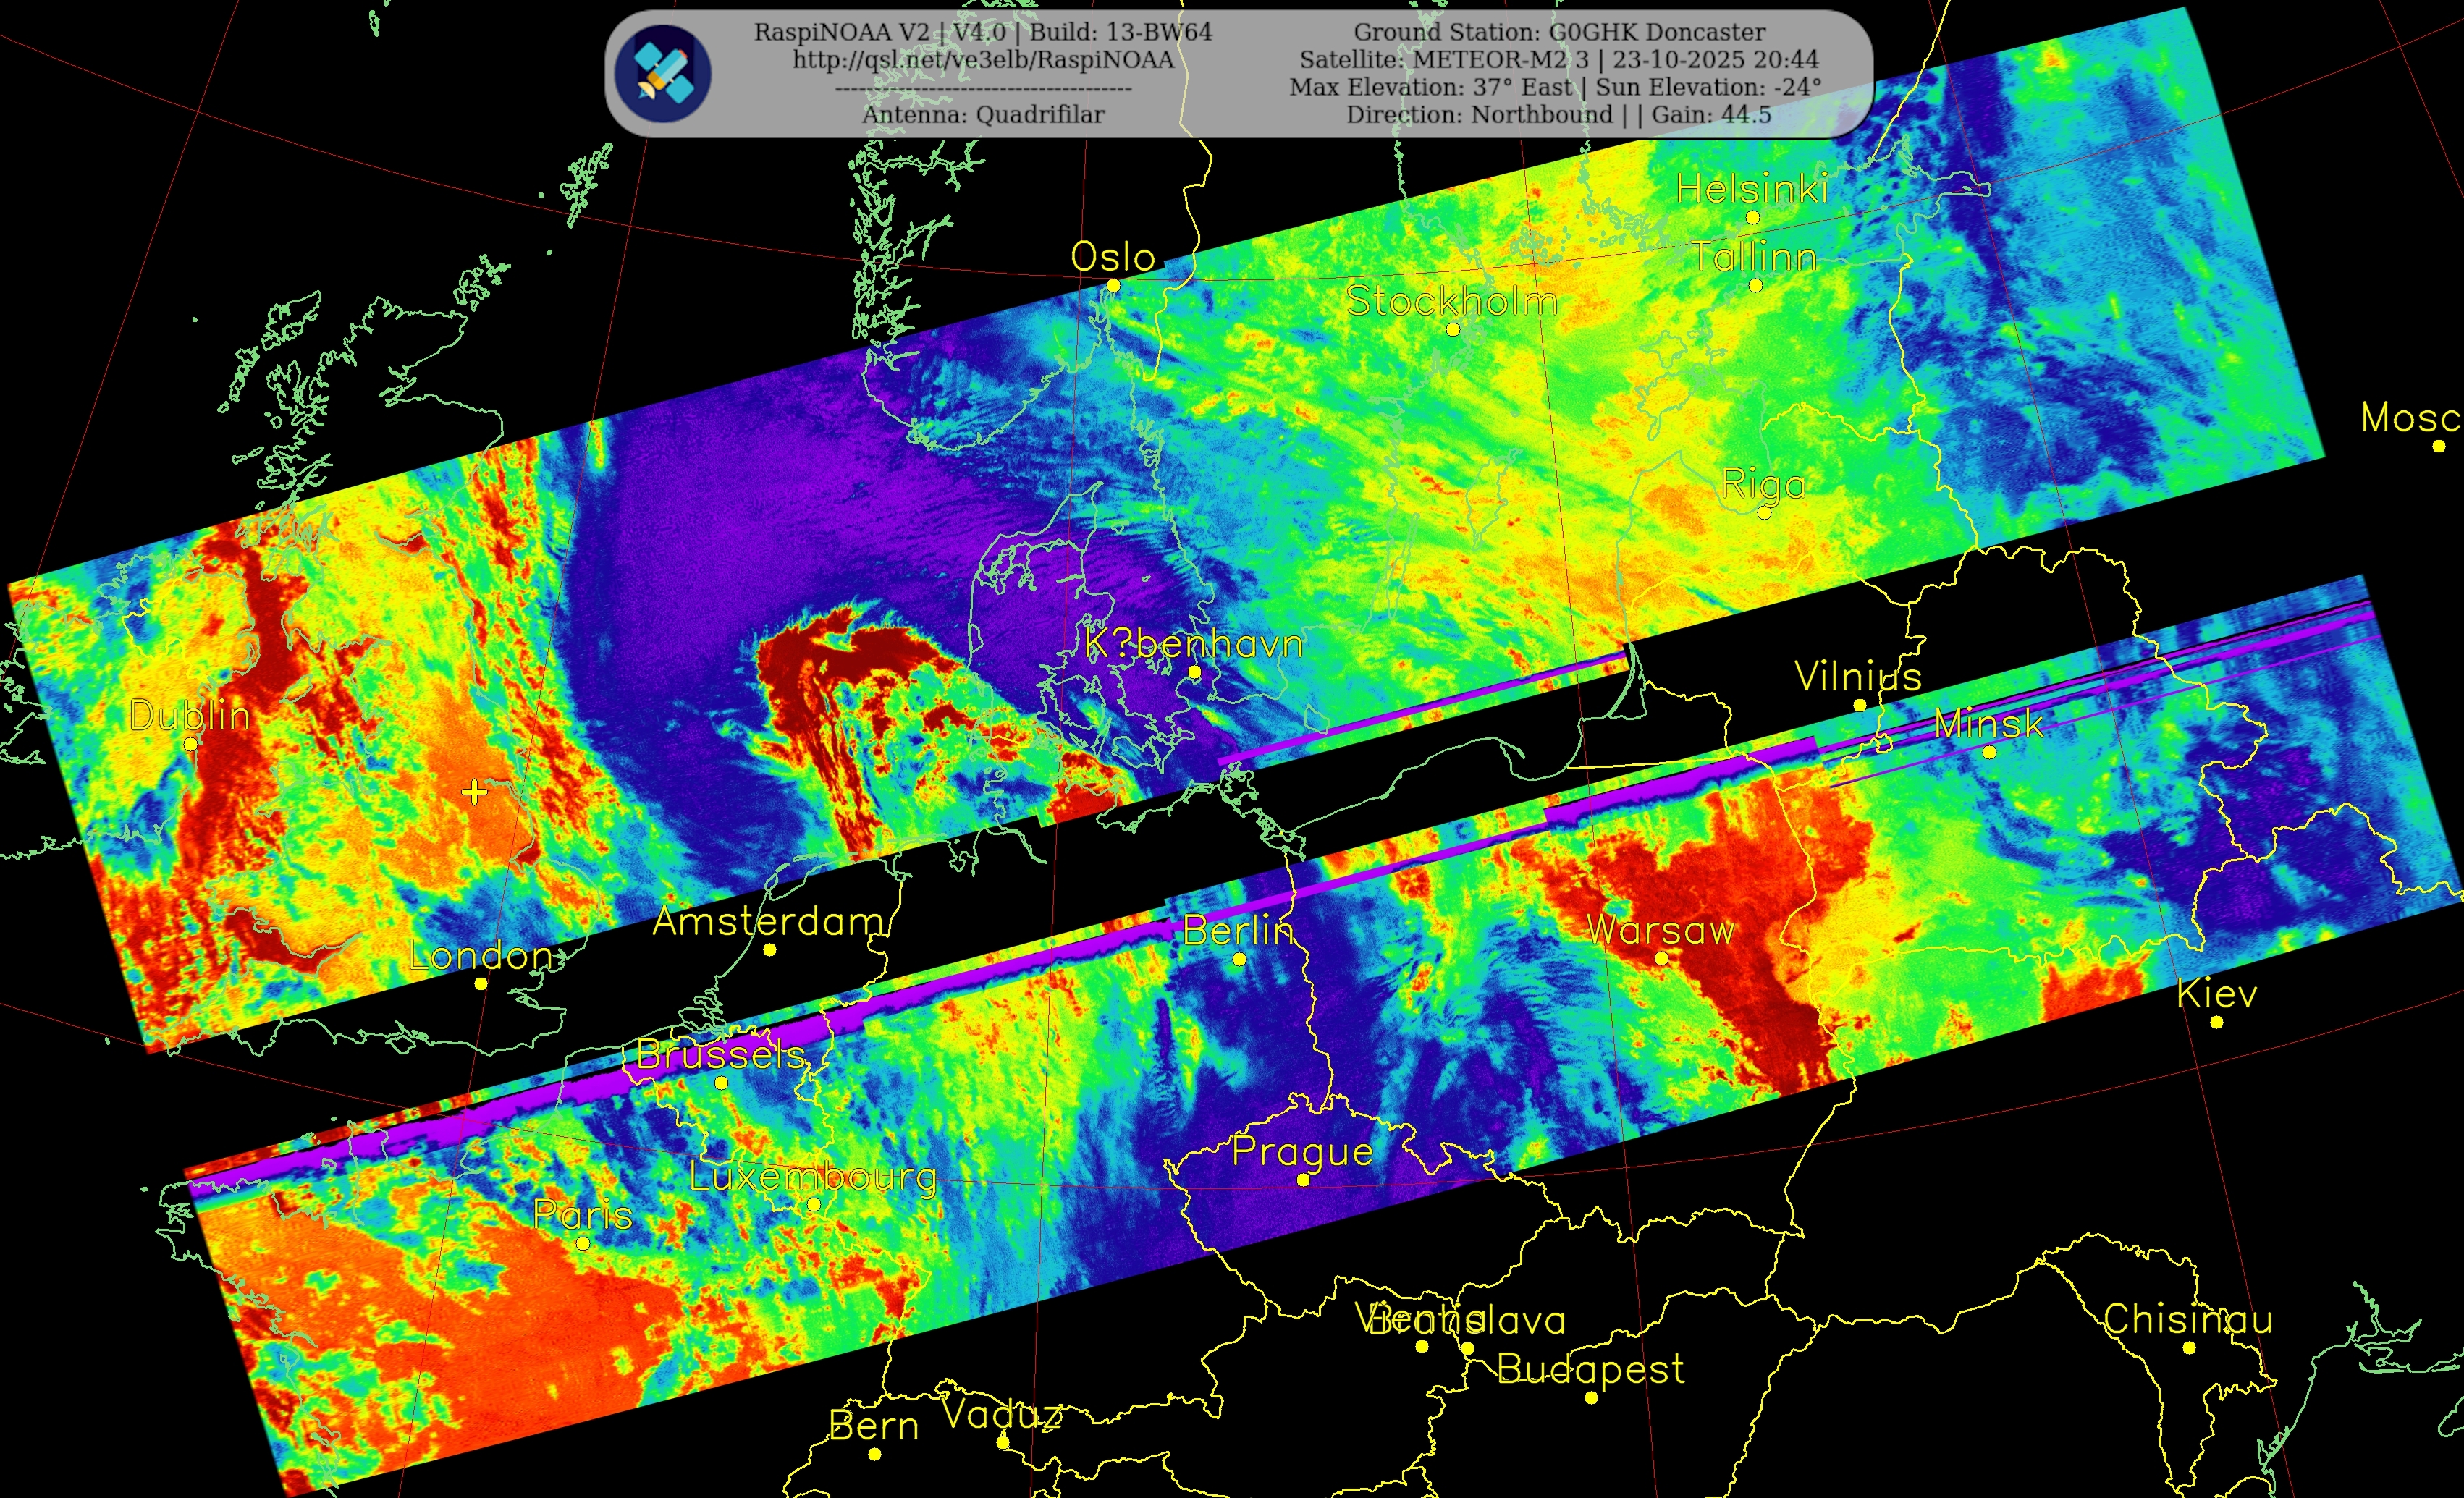2464x1498 pixels.
Task: Click the Oslo city marker dot
Action: (1113, 285)
